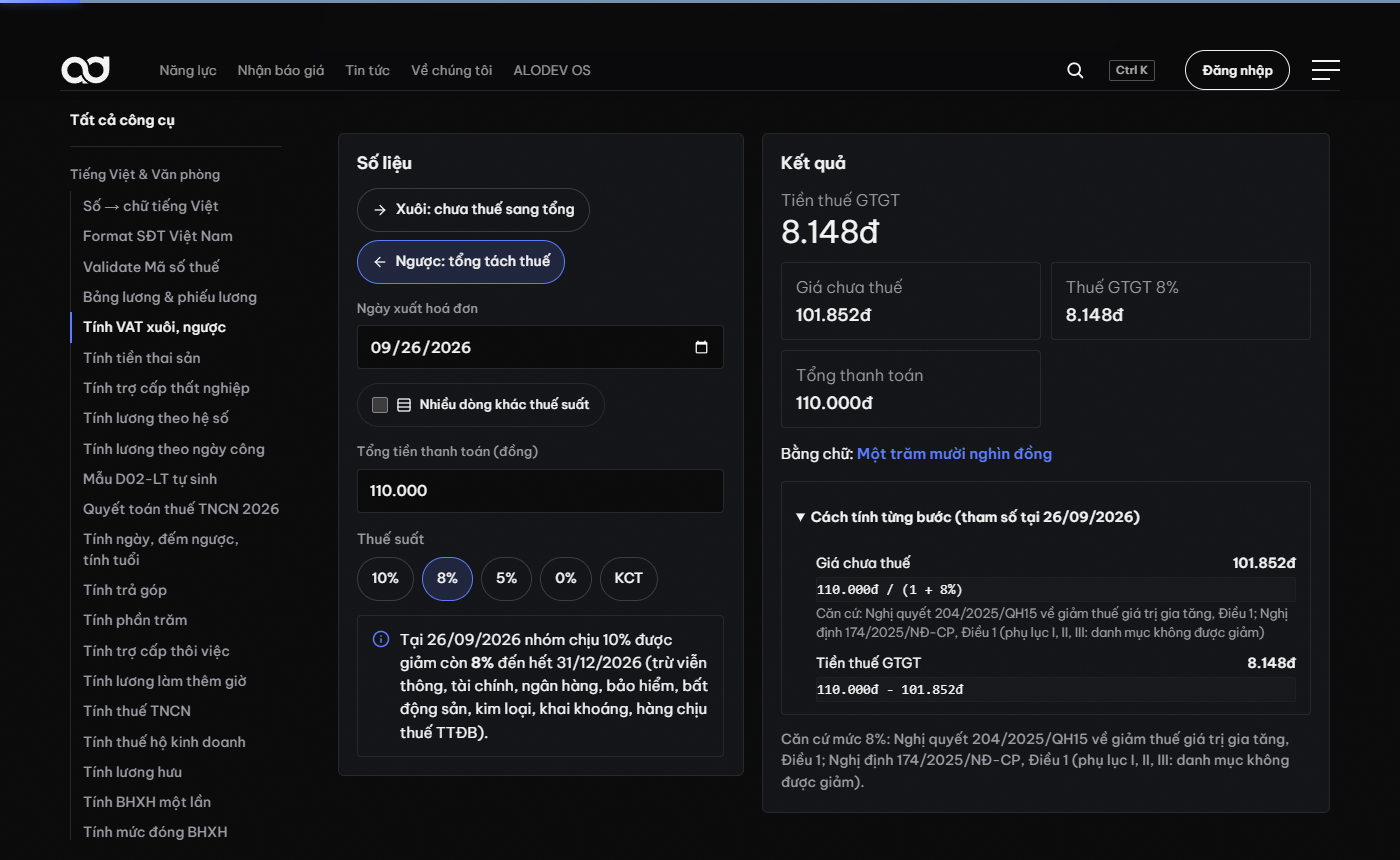Select the 8% tax rate
The image size is (1400, 860).
click(x=447, y=578)
